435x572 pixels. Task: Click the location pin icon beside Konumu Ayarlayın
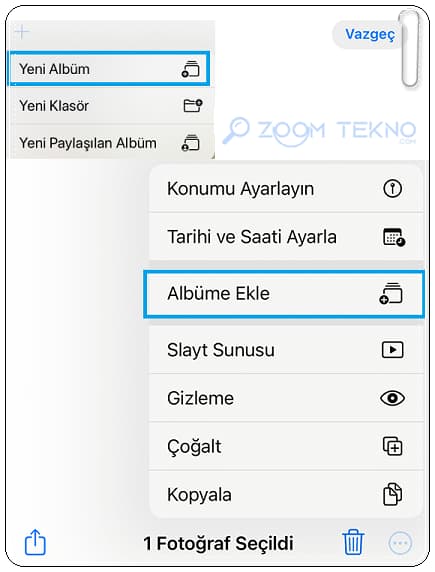[x=393, y=189]
